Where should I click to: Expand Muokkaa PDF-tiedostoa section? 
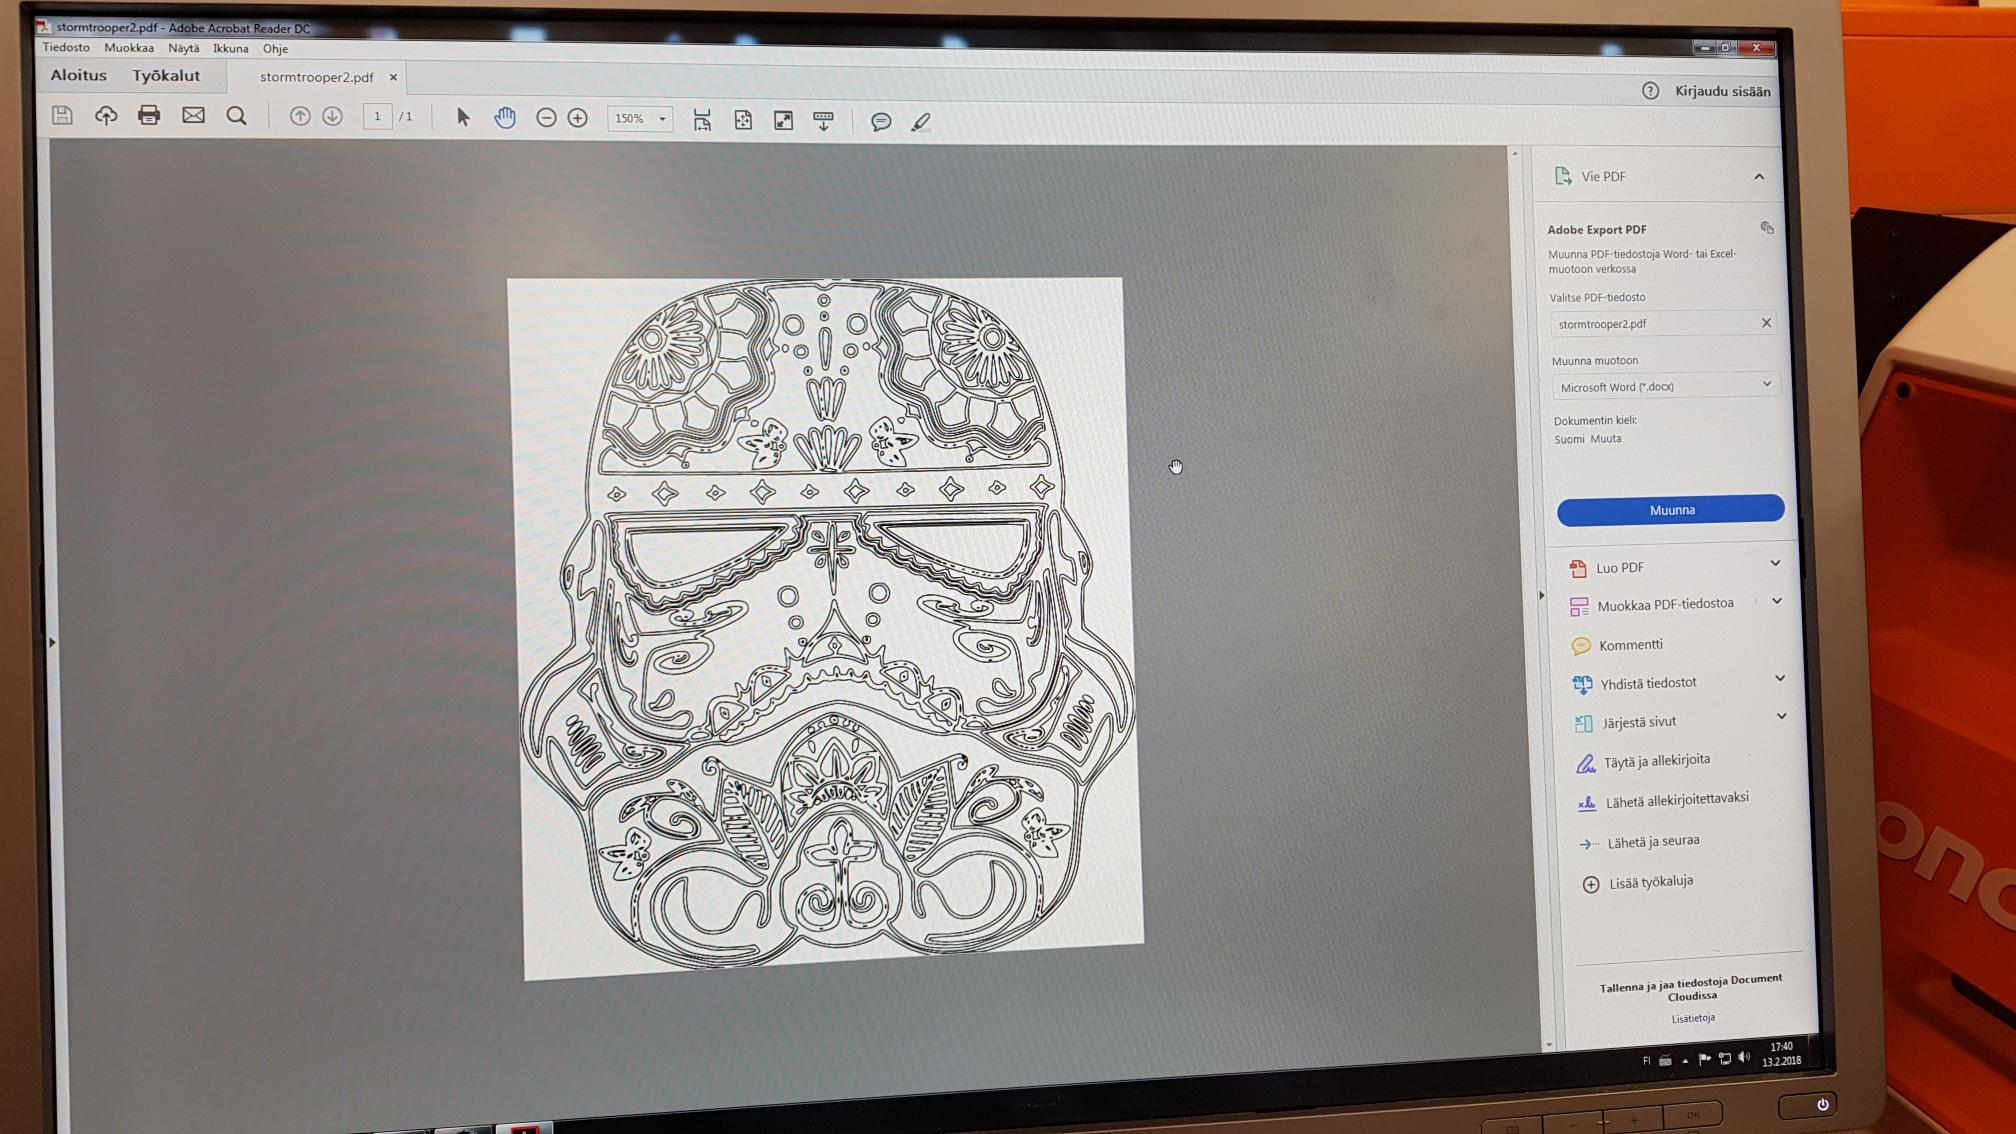pos(1777,601)
